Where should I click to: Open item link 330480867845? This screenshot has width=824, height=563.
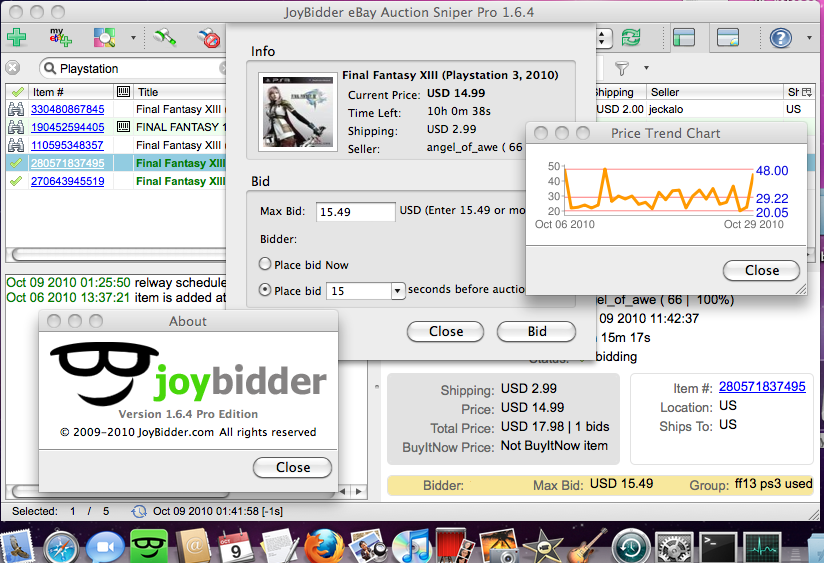click(x=67, y=109)
